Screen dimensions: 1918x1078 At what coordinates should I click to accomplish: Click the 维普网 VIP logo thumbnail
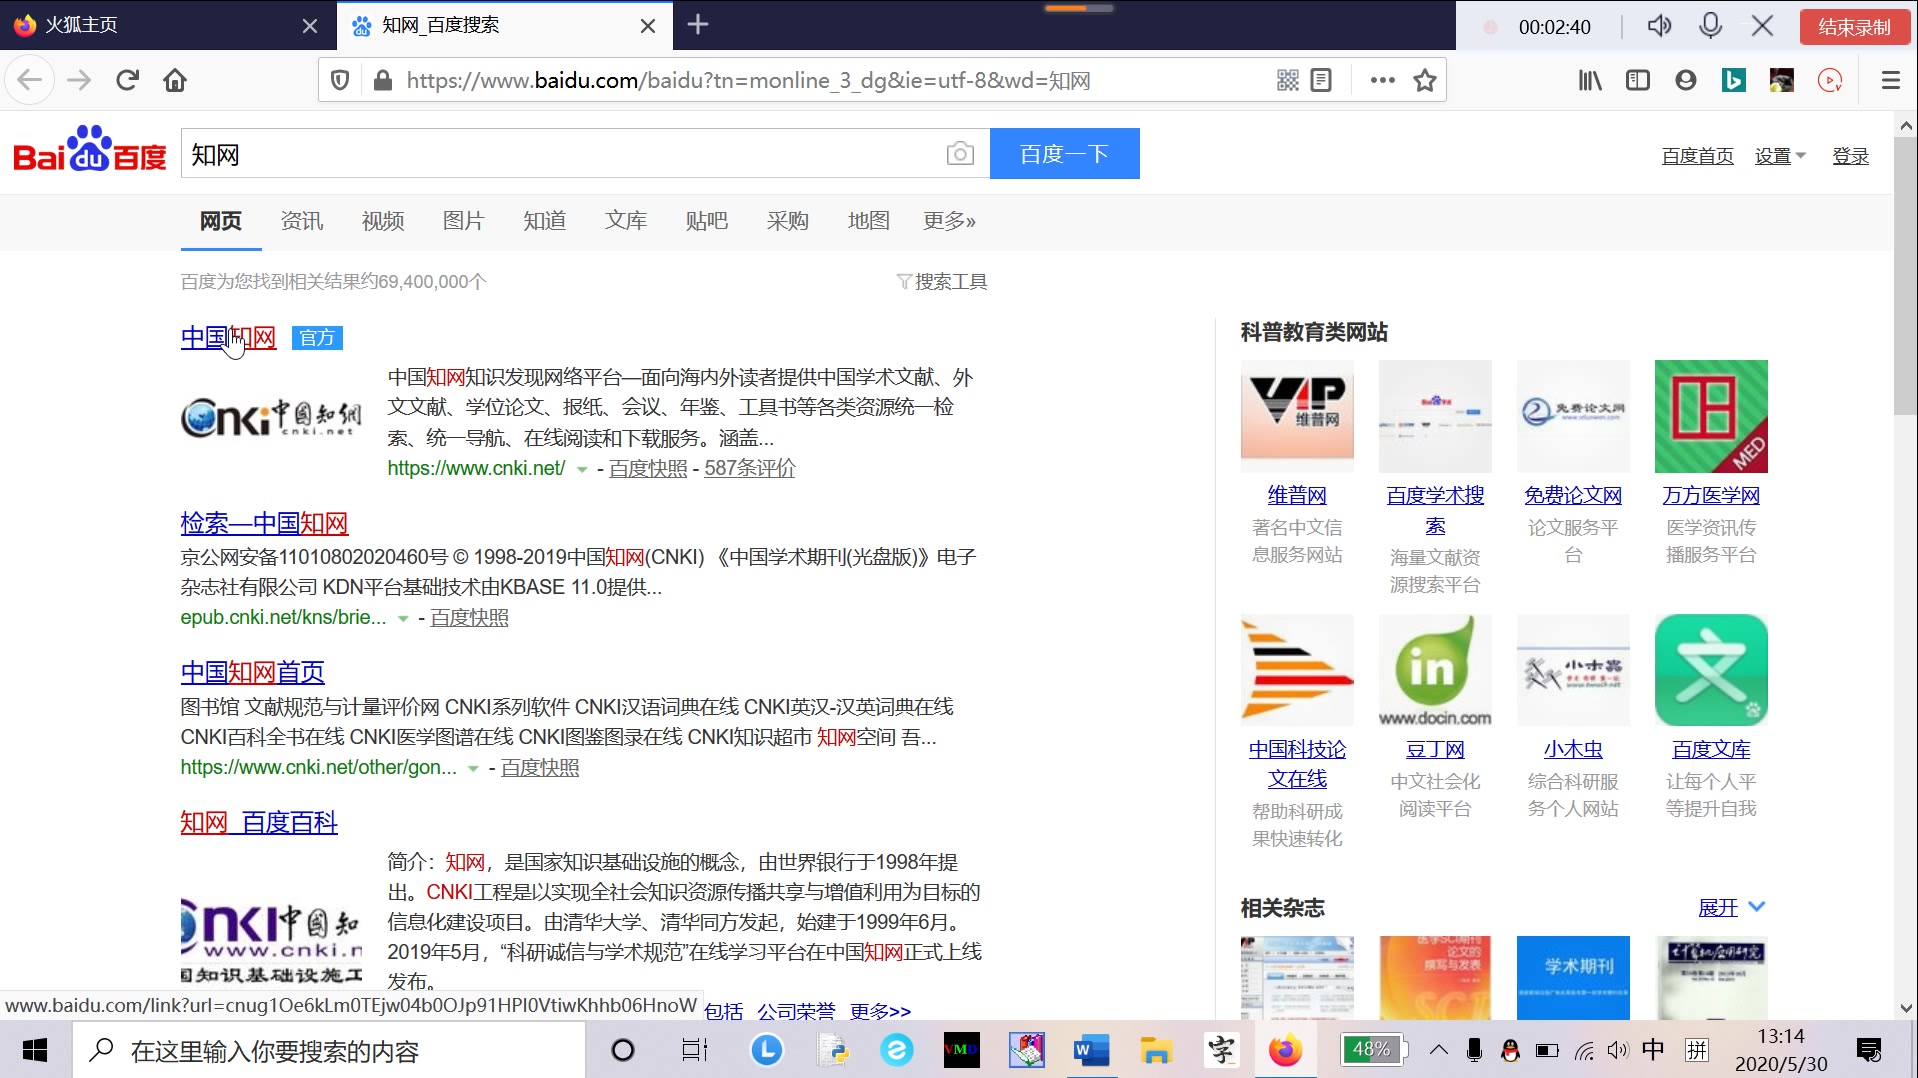coord(1297,416)
